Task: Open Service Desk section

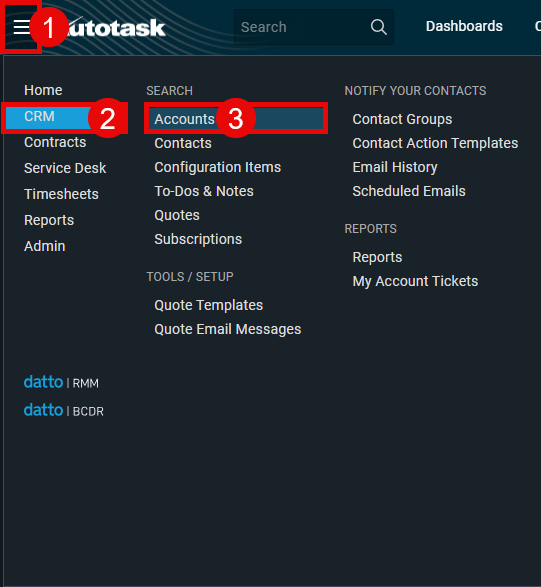Action: pyautogui.click(x=65, y=168)
